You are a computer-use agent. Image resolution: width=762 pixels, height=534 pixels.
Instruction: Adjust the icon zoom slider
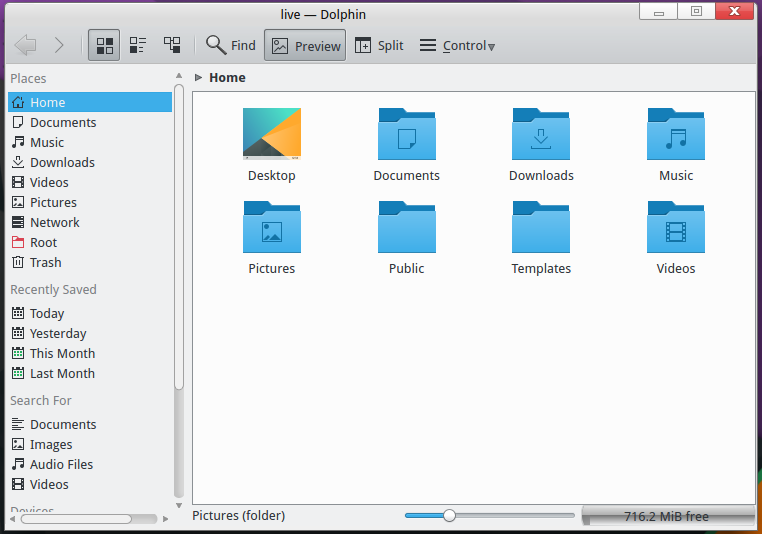pos(449,515)
